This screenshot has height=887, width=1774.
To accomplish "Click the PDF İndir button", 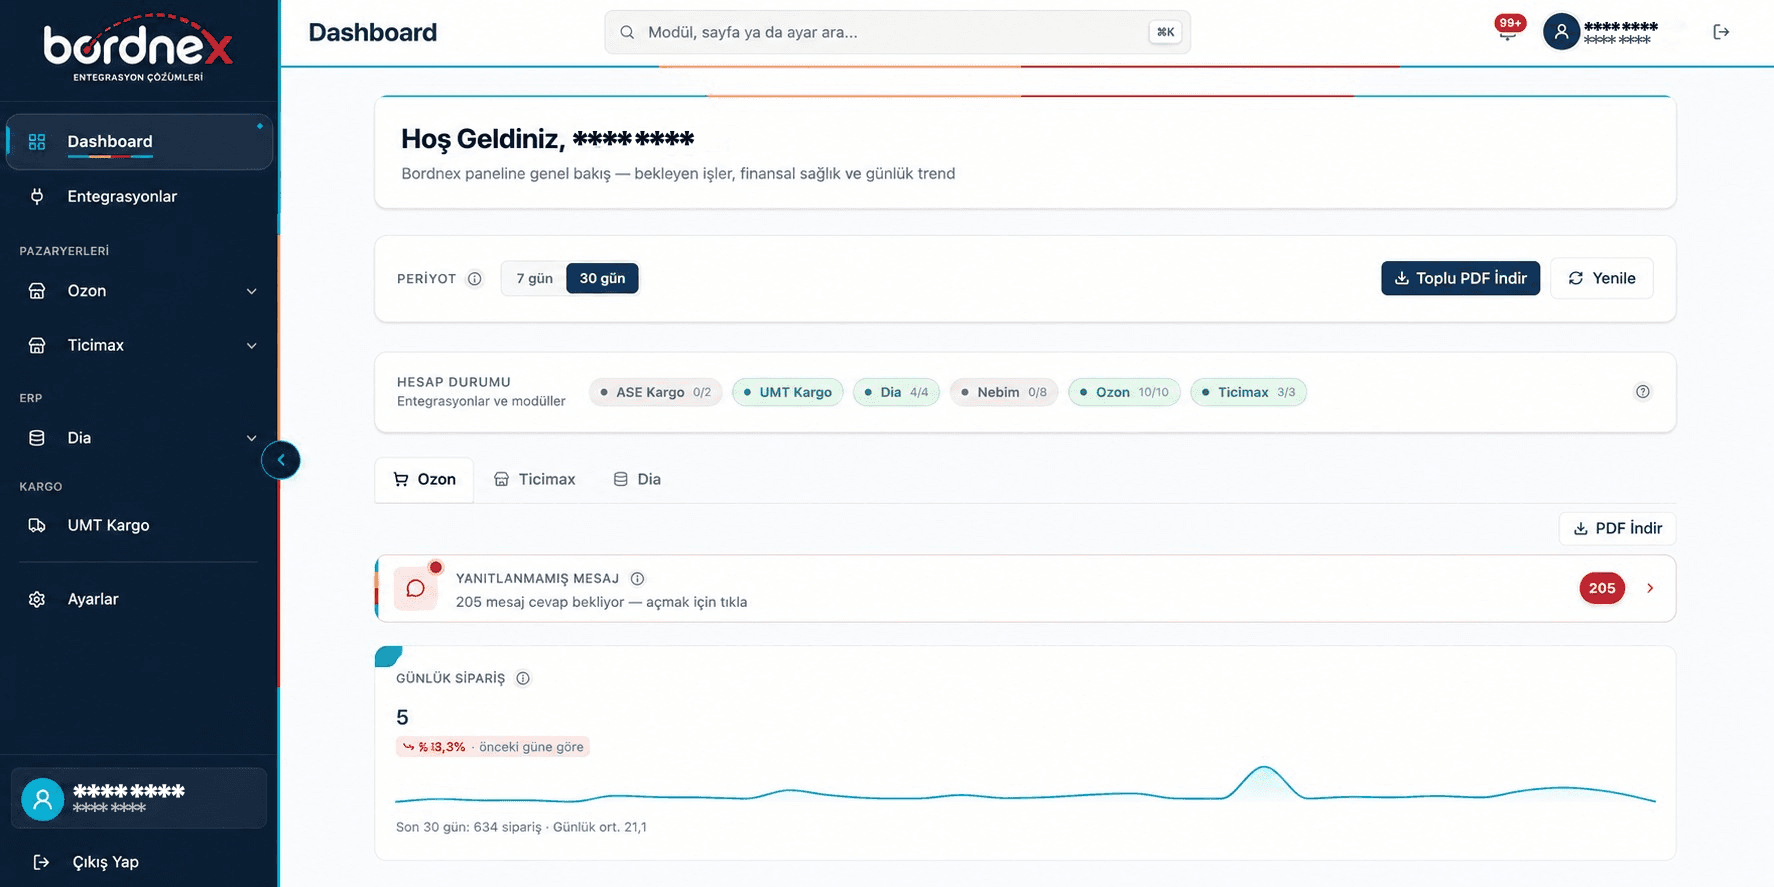I will tap(1617, 528).
